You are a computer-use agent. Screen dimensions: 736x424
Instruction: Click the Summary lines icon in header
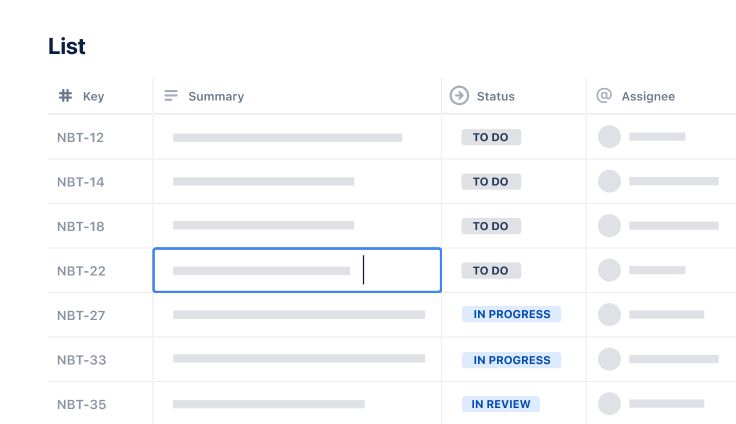pos(171,96)
